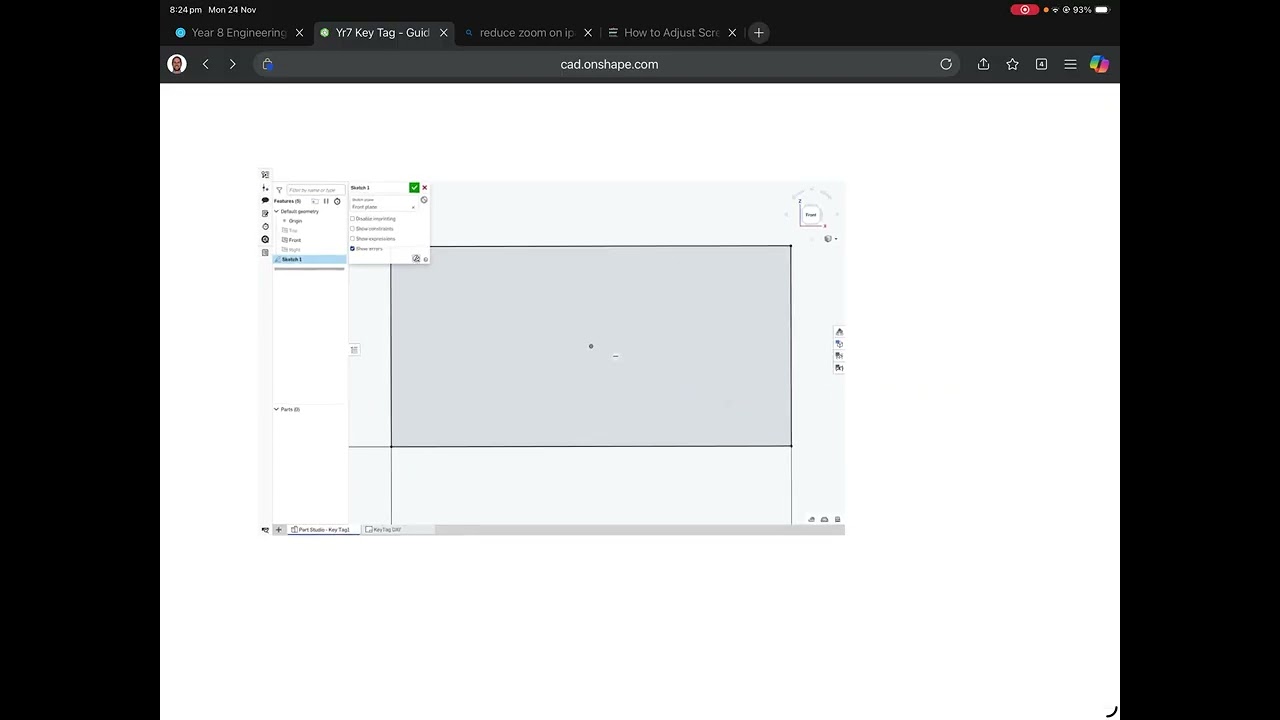Open sketch dialog help icon
The image size is (1280, 720).
coord(426,259)
